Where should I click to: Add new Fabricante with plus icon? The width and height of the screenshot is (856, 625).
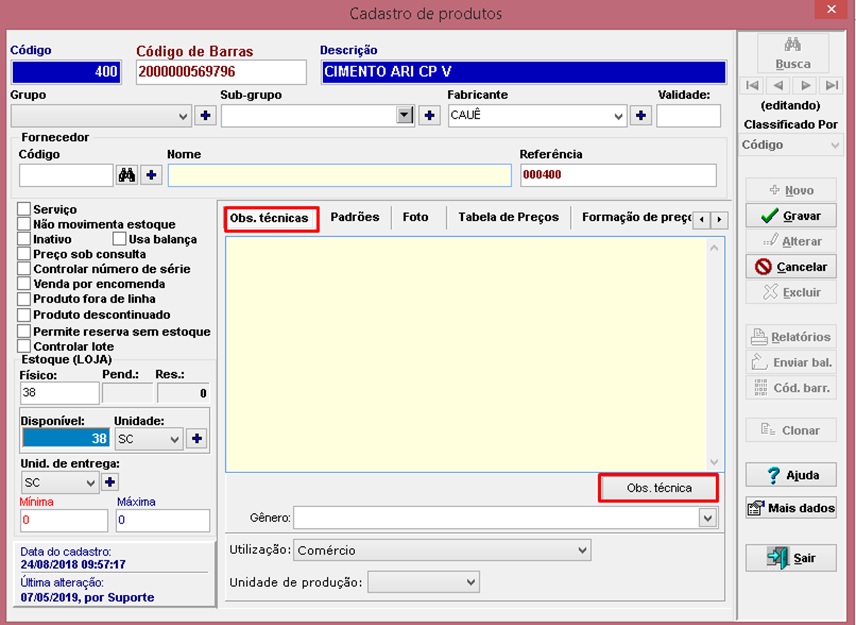[641, 116]
